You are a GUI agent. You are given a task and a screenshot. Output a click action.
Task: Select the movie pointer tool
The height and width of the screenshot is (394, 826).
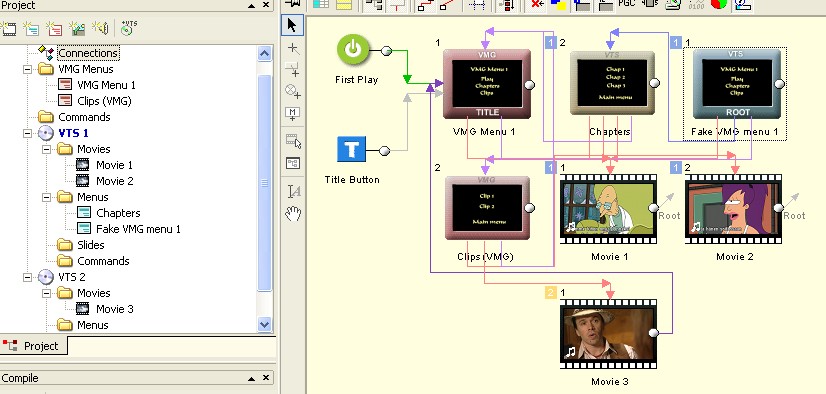pos(293,141)
